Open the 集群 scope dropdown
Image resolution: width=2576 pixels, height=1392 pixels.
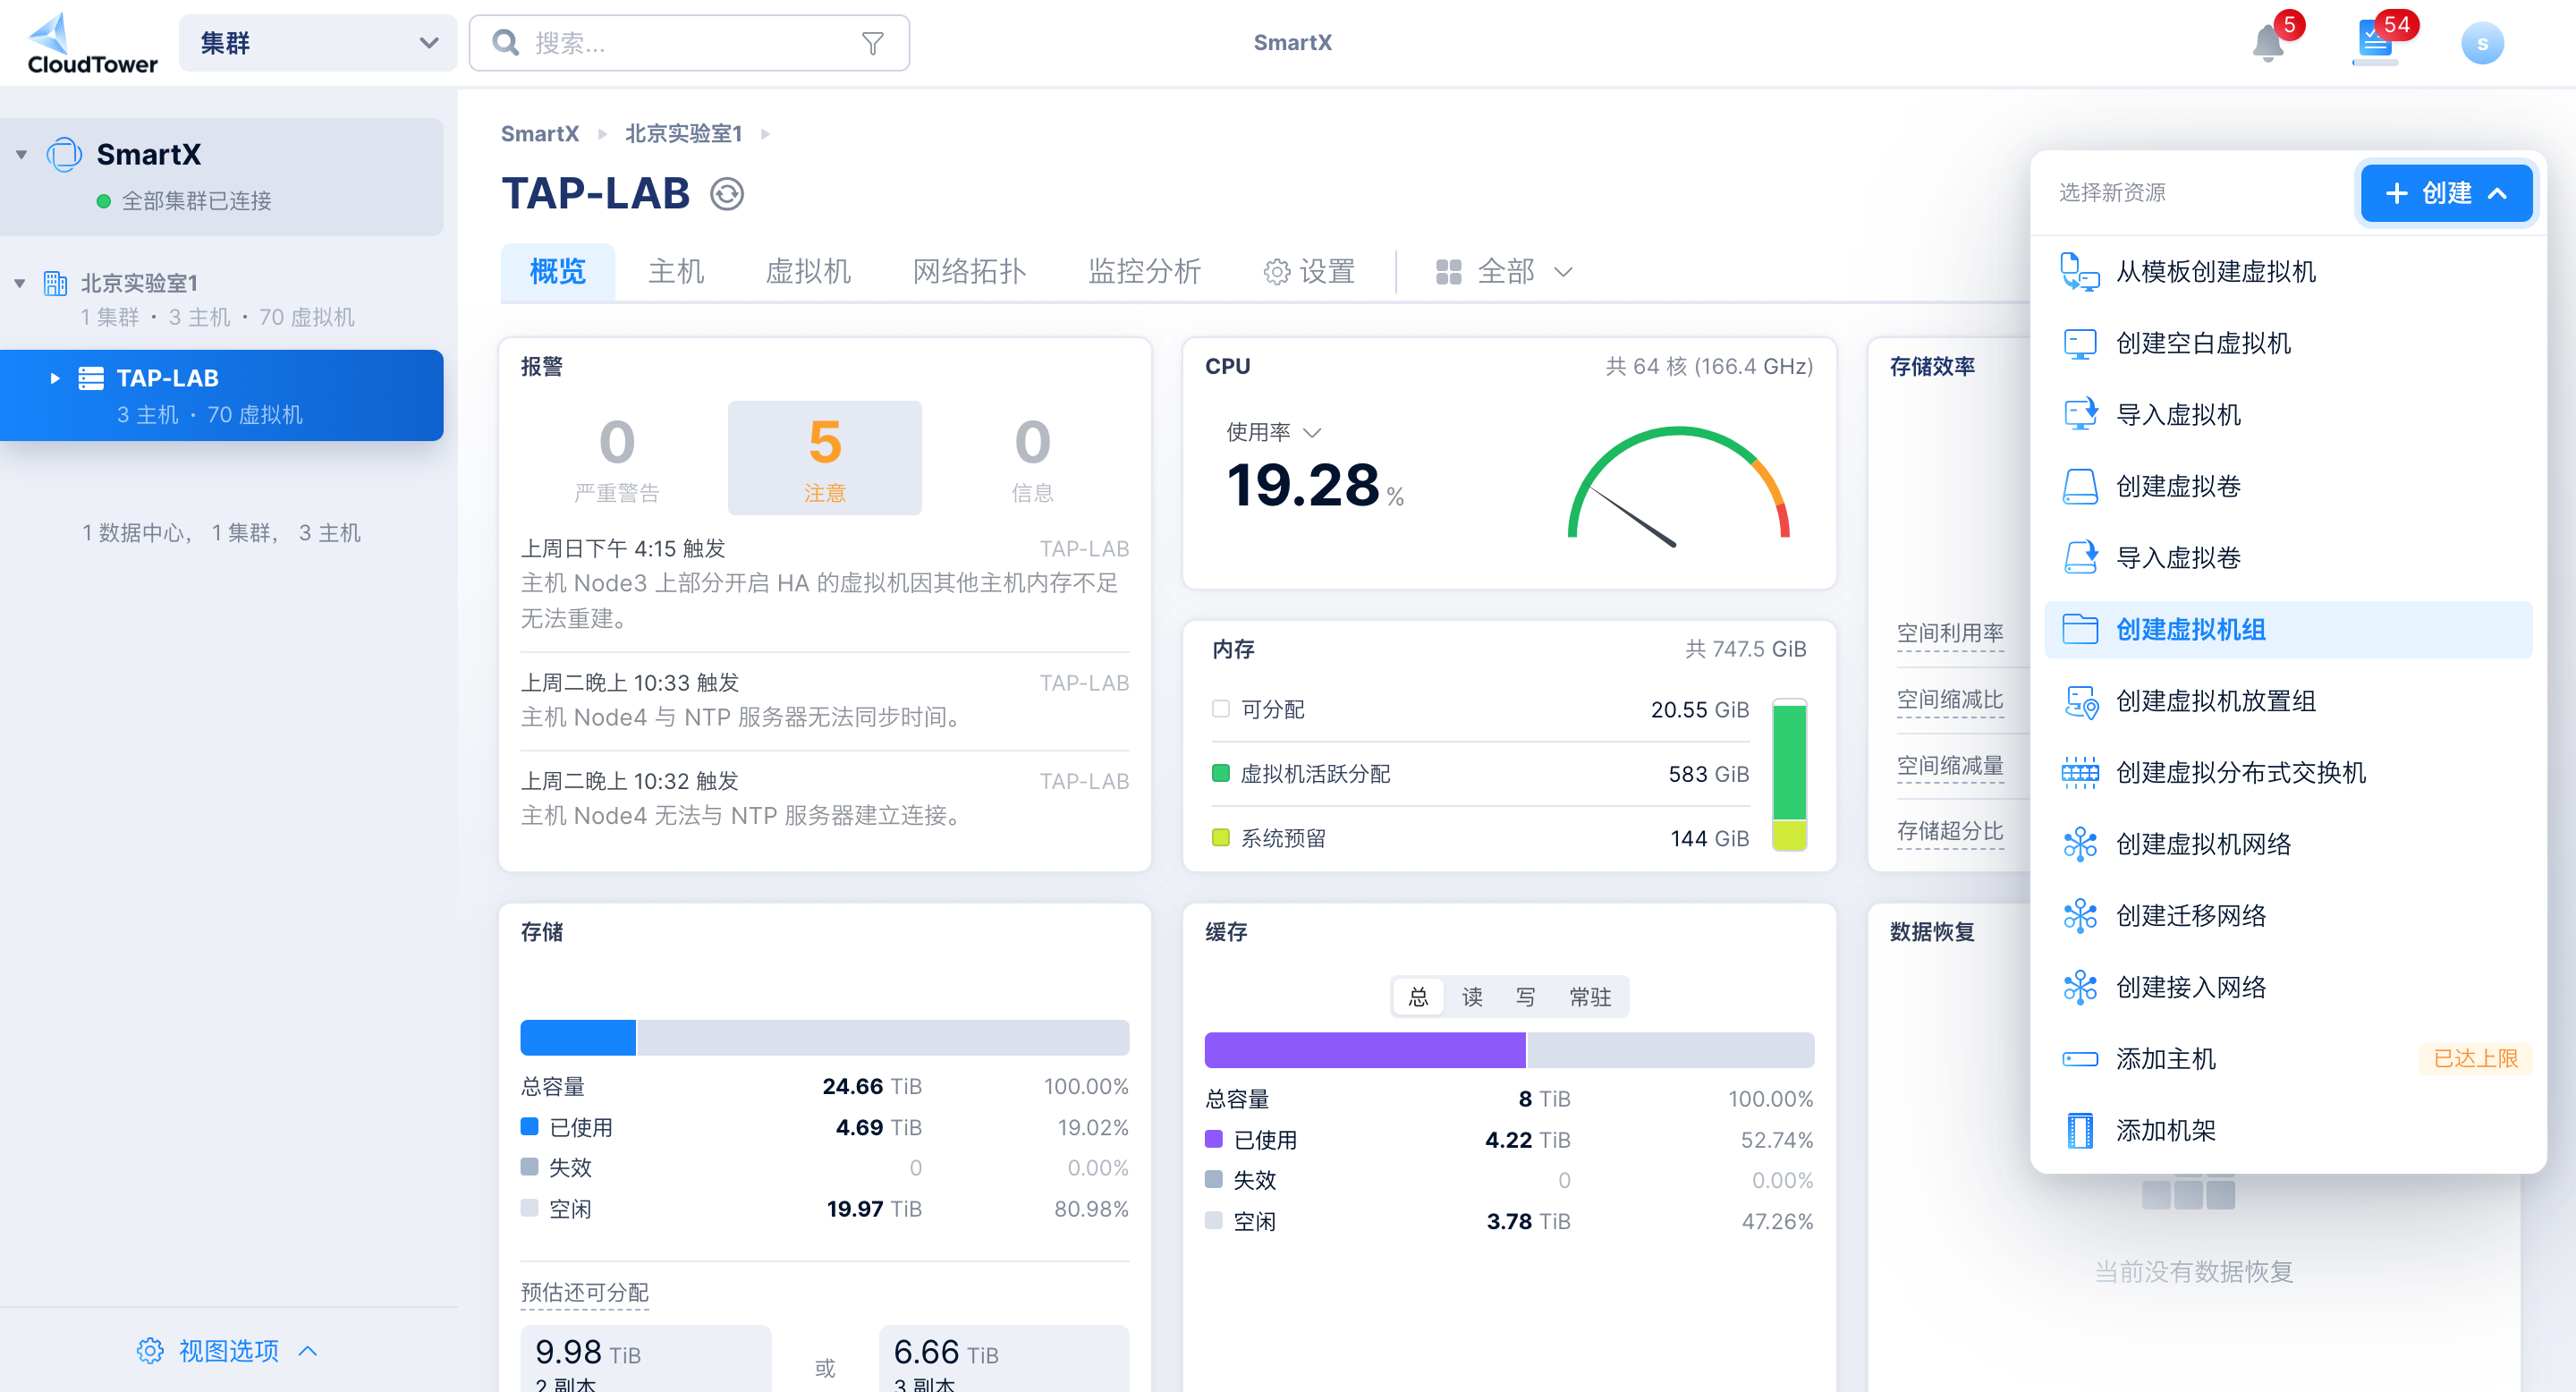[318, 43]
